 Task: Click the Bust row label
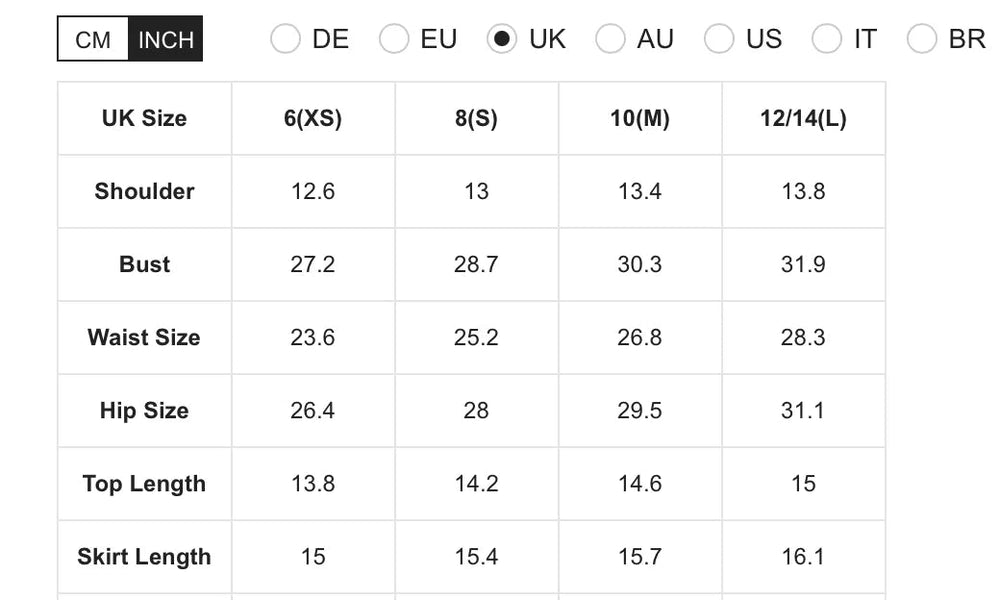[x=144, y=264]
